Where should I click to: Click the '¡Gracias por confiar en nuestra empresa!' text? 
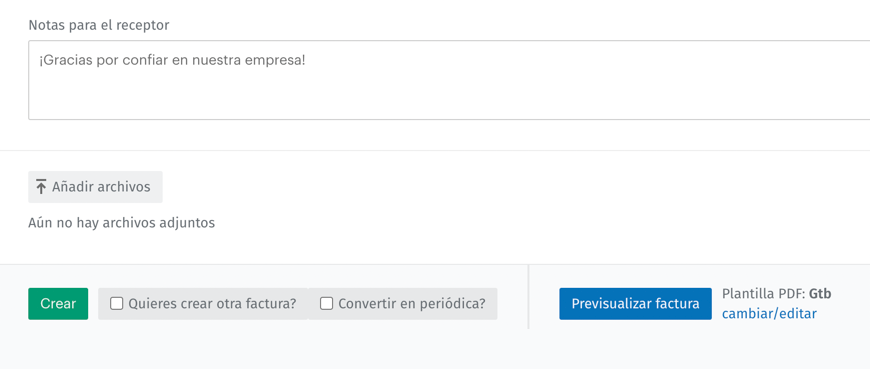[x=172, y=60]
